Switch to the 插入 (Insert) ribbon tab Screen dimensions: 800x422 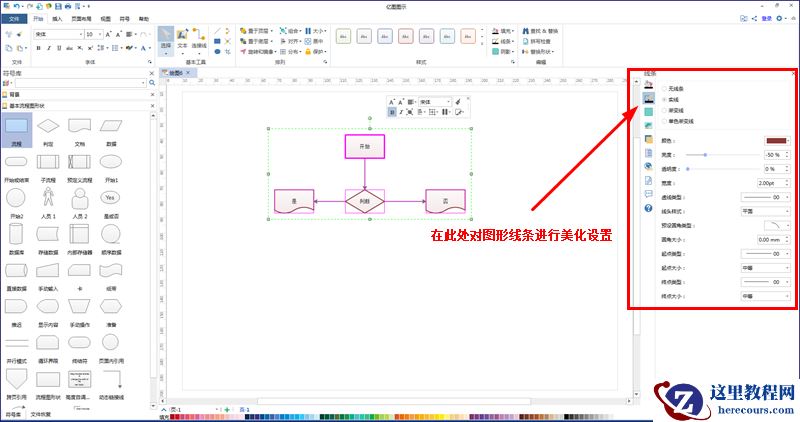pos(57,19)
